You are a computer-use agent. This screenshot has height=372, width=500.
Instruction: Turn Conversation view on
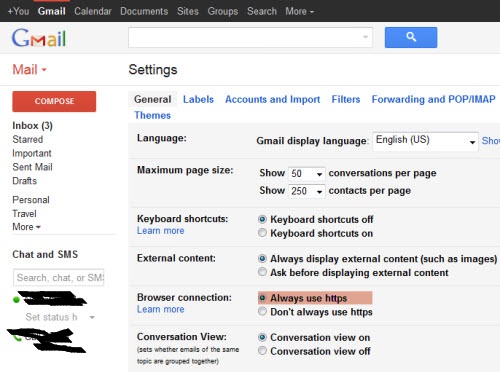[262, 337]
